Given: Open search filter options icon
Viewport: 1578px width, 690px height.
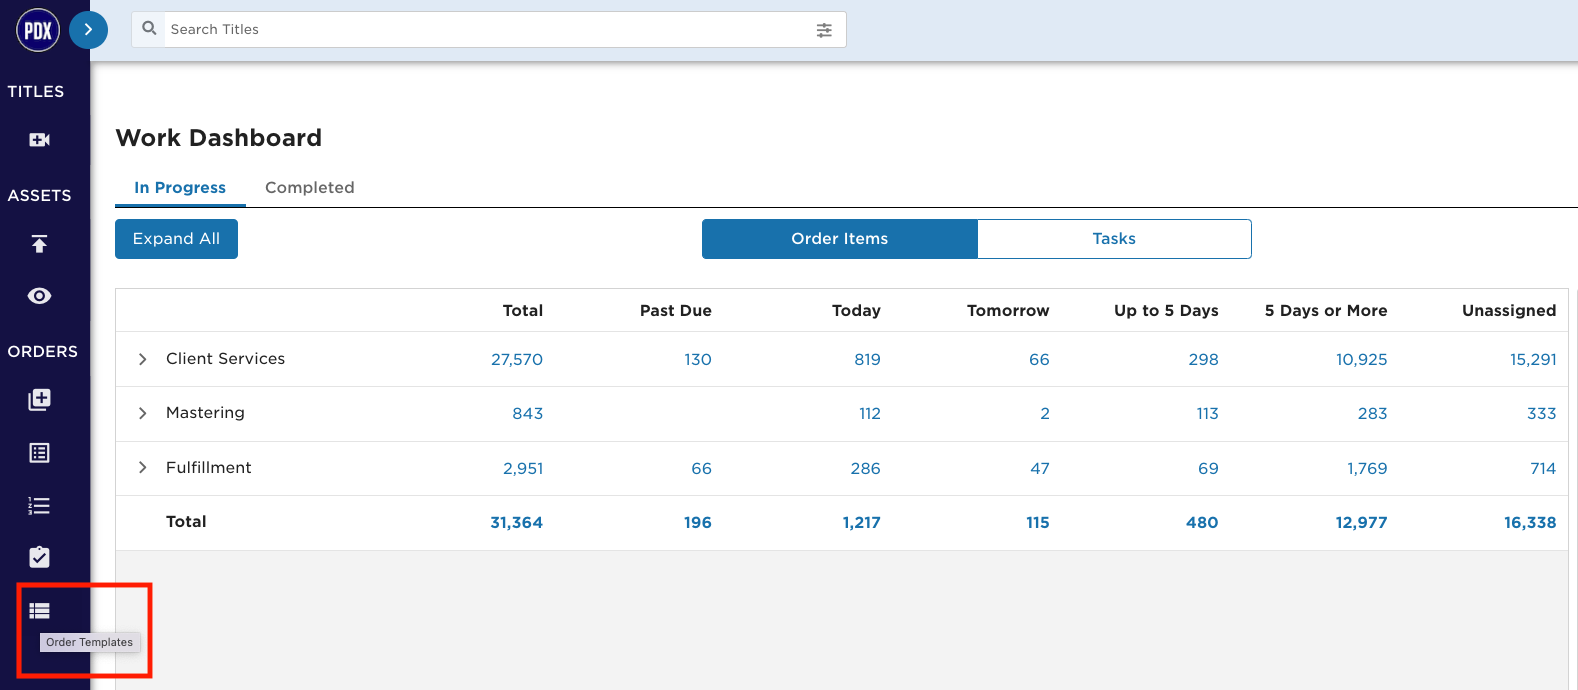Looking at the screenshot, I should click(824, 30).
